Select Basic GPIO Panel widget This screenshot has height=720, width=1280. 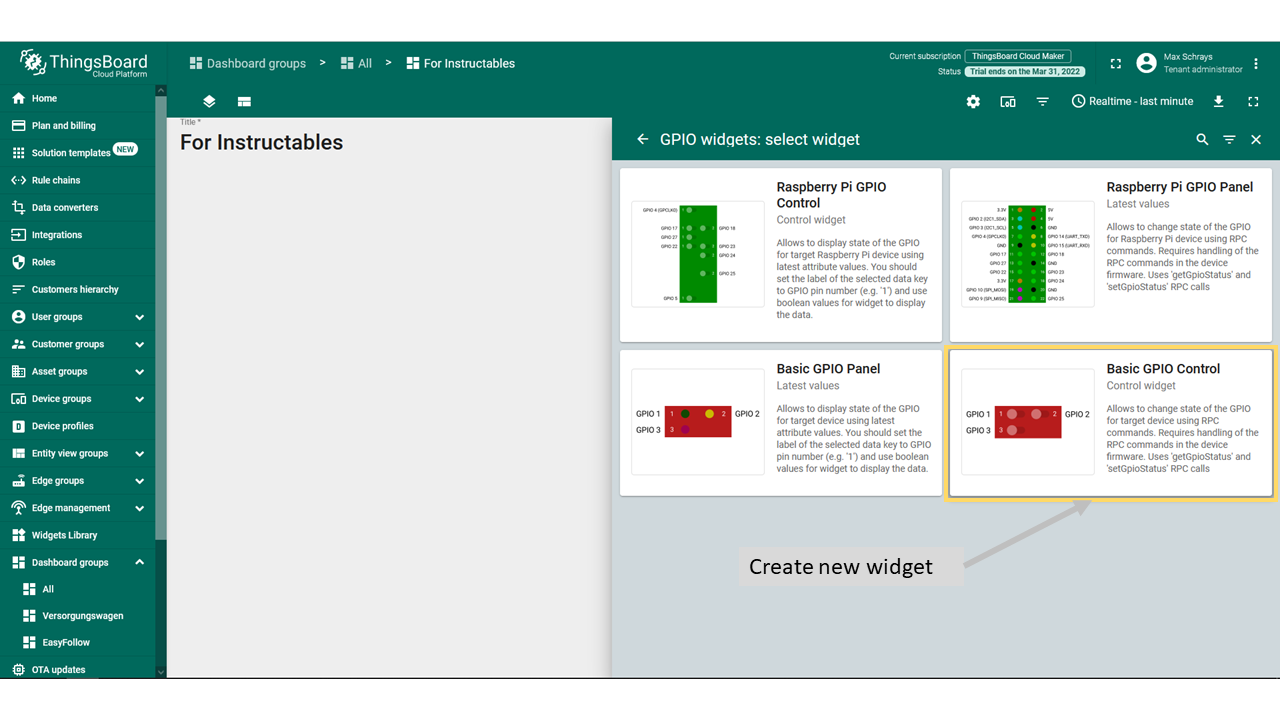coord(781,422)
